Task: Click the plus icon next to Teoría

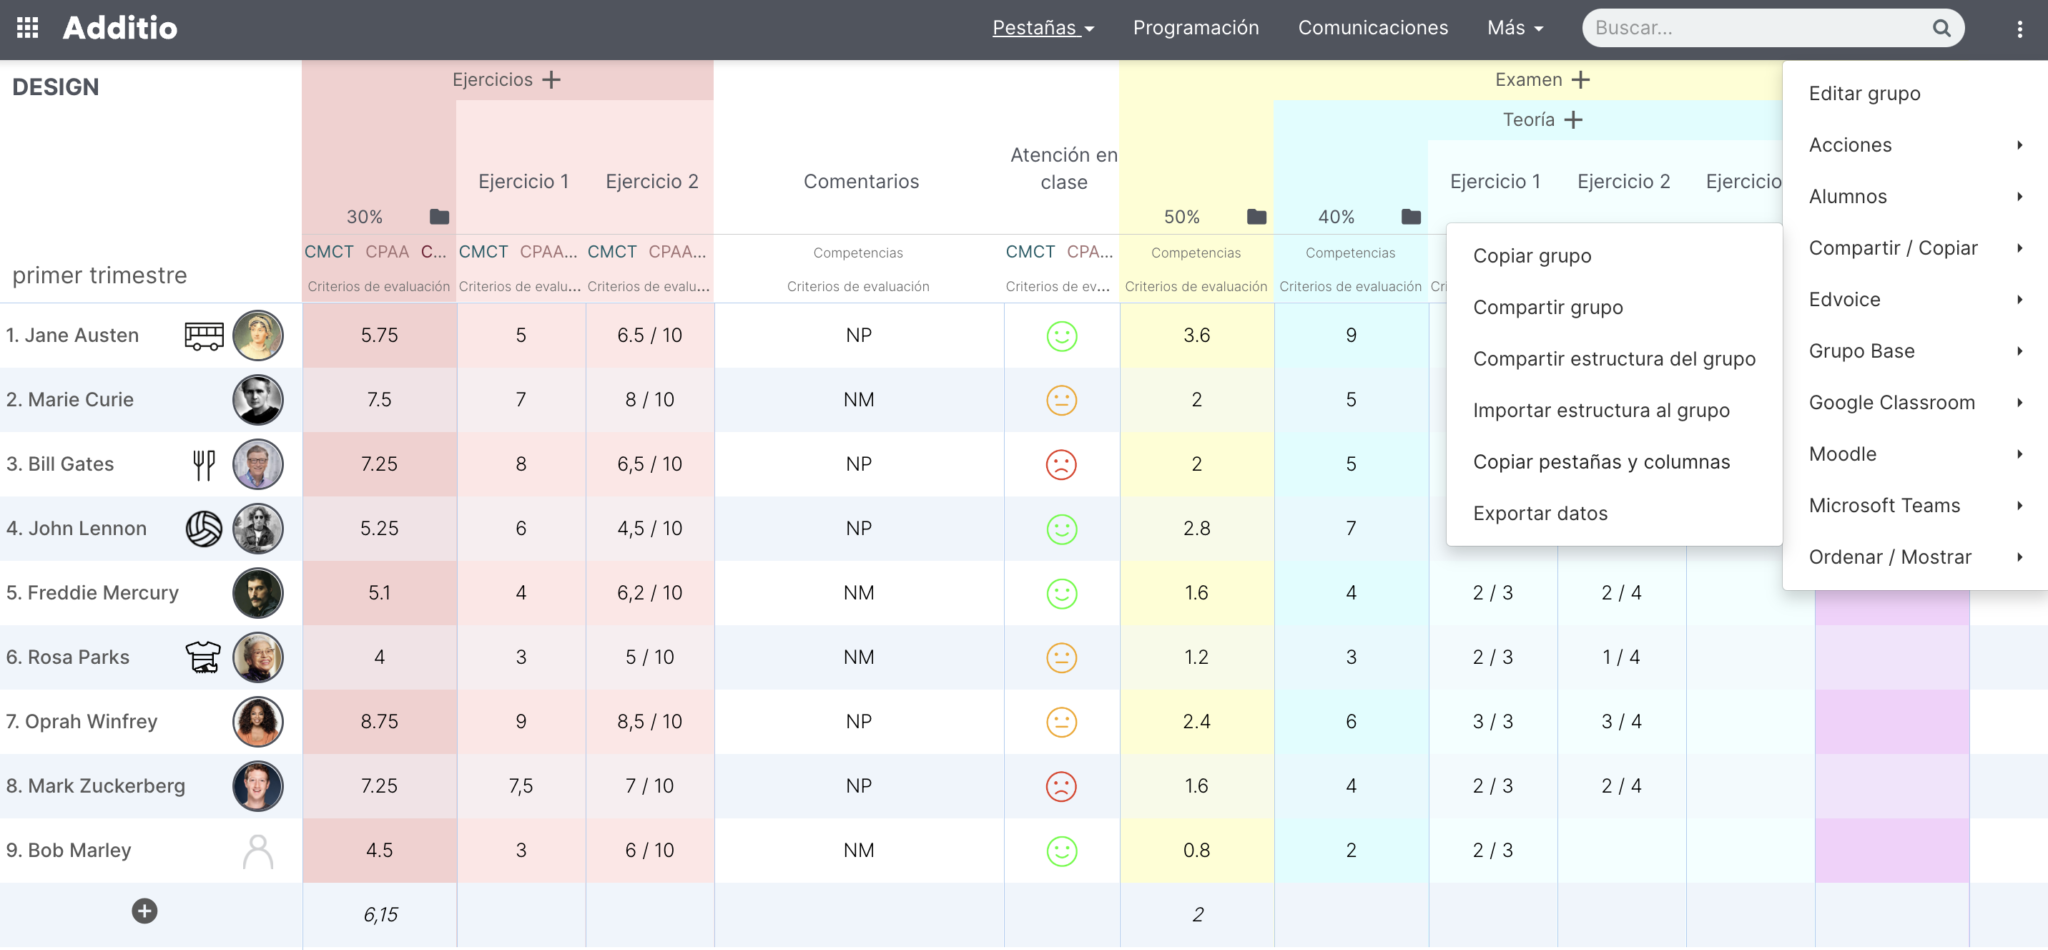Action: (x=1573, y=119)
